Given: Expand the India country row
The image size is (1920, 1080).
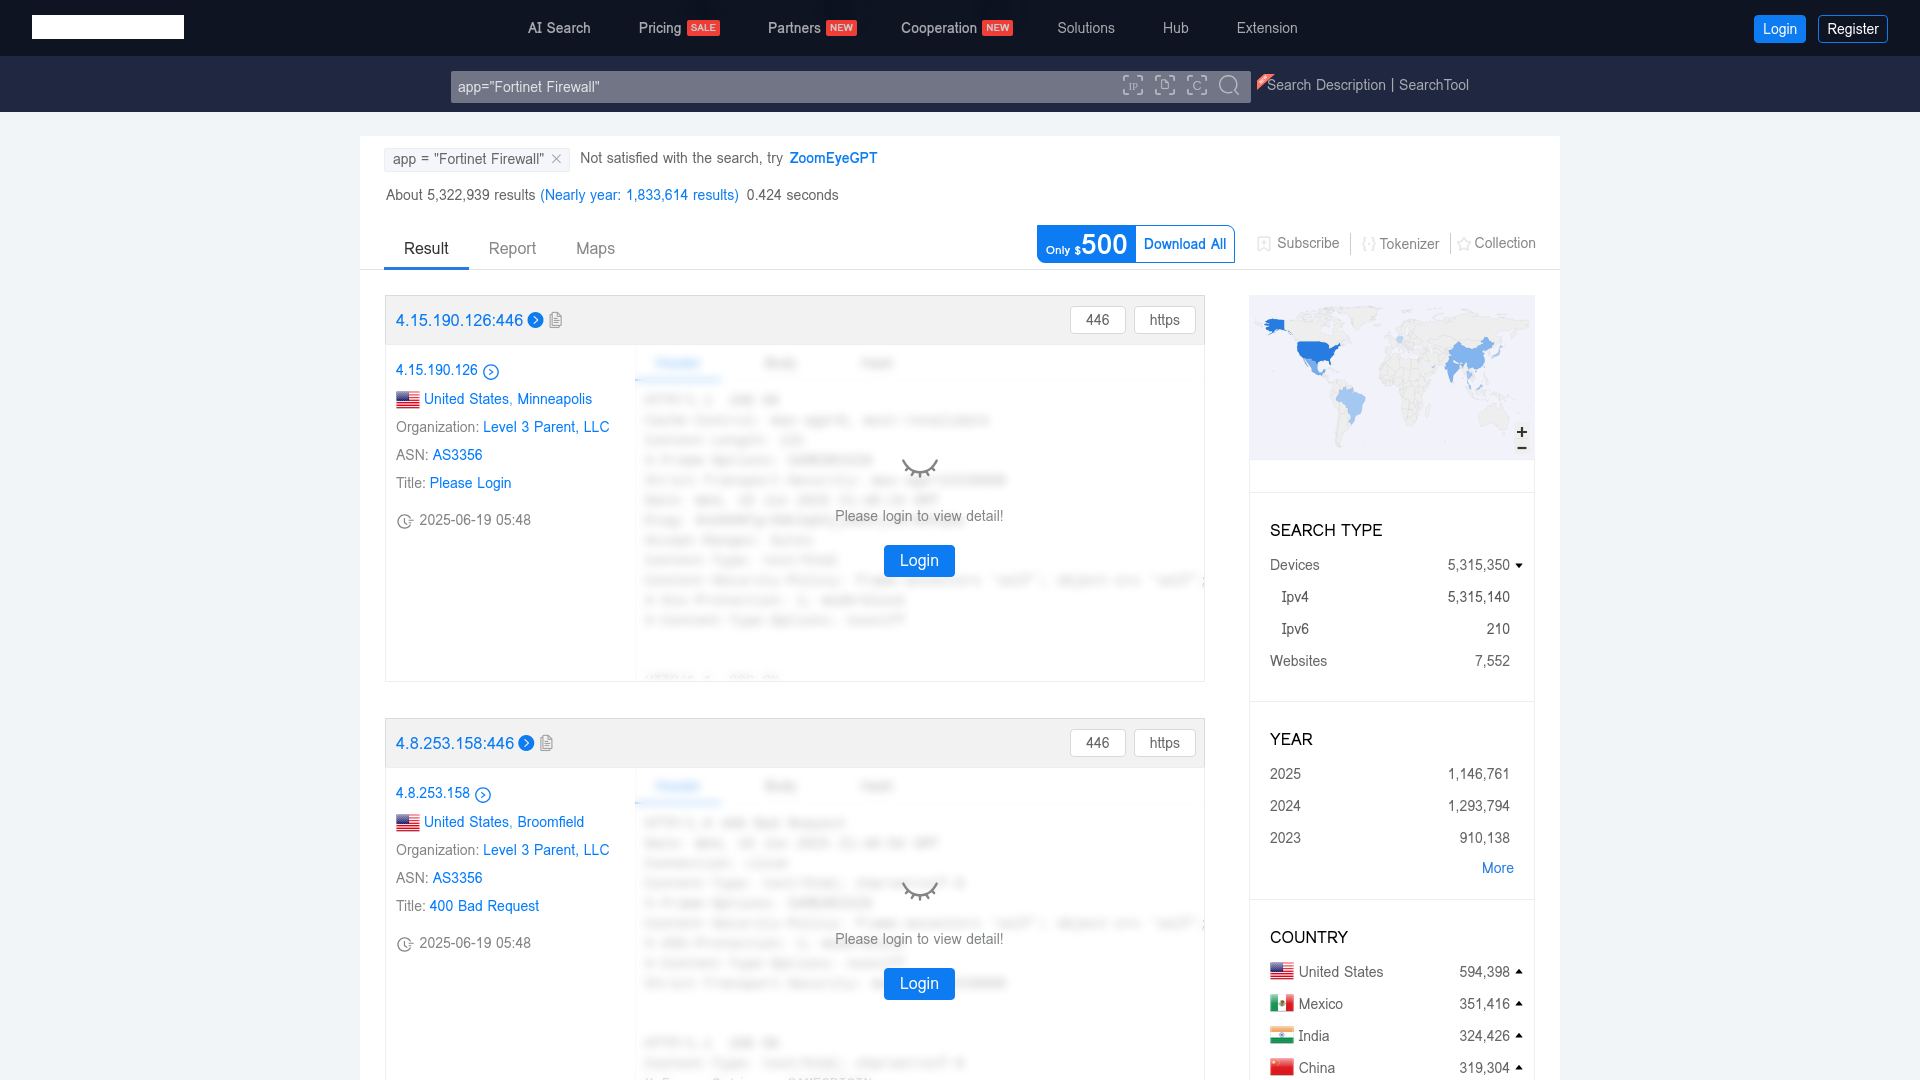Looking at the screenshot, I should [x=1519, y=1036].
